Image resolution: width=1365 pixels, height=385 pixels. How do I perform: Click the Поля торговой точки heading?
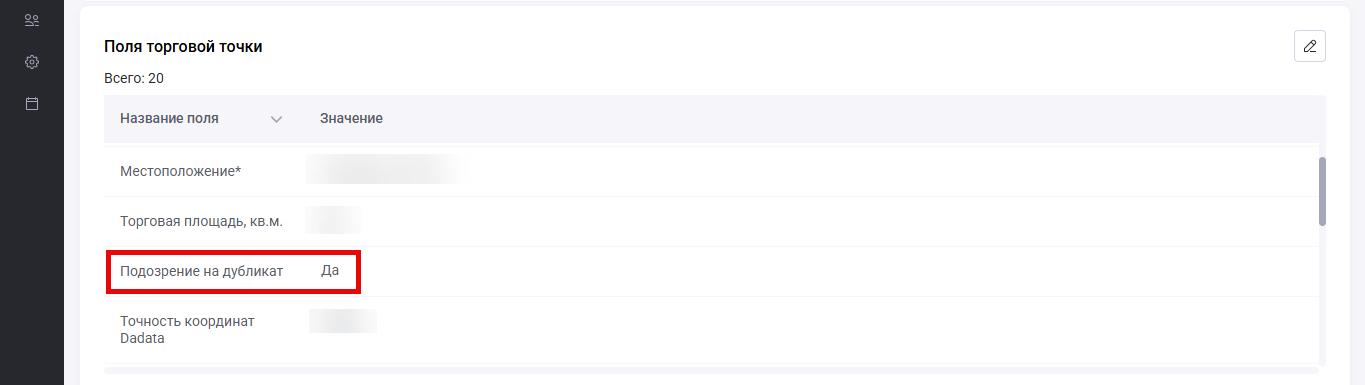coord(183,46)
